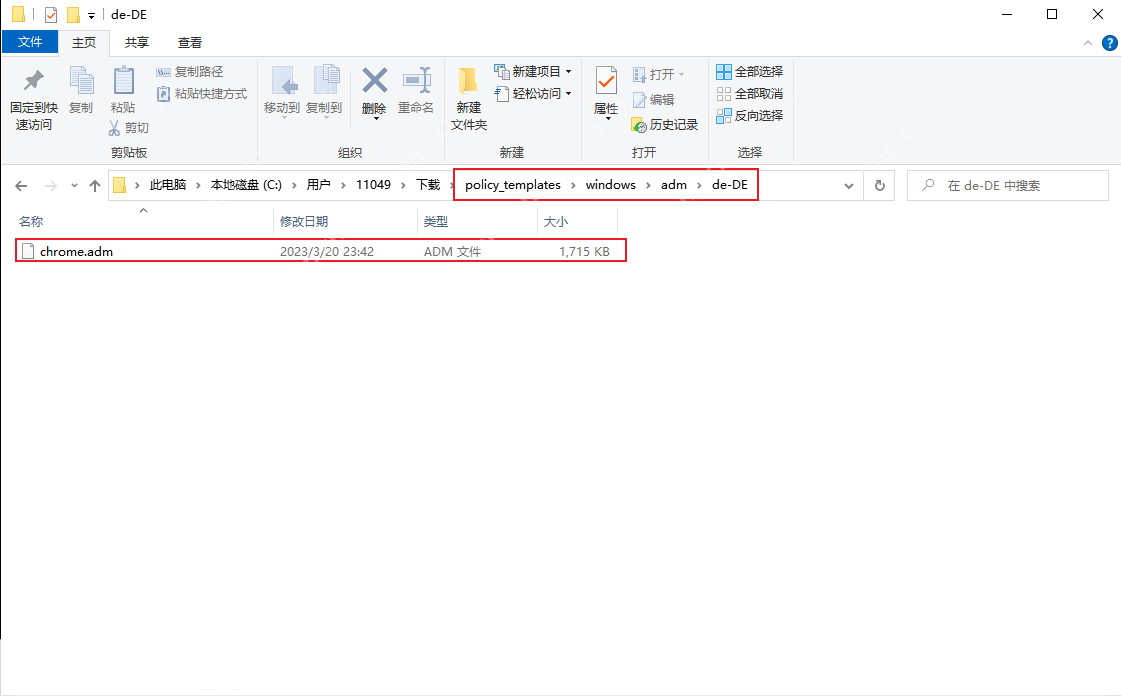This screenshot has width=1121, height=696.
Task: Click the 2023/3/20 23:42 date cell
Action: [327, 252]
